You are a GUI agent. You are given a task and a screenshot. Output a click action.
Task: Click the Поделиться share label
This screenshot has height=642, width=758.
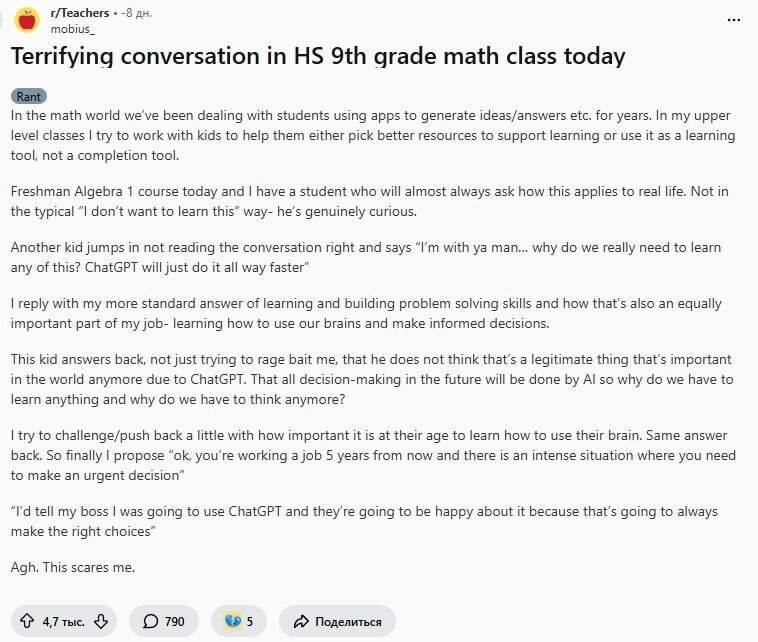[348, 621]
